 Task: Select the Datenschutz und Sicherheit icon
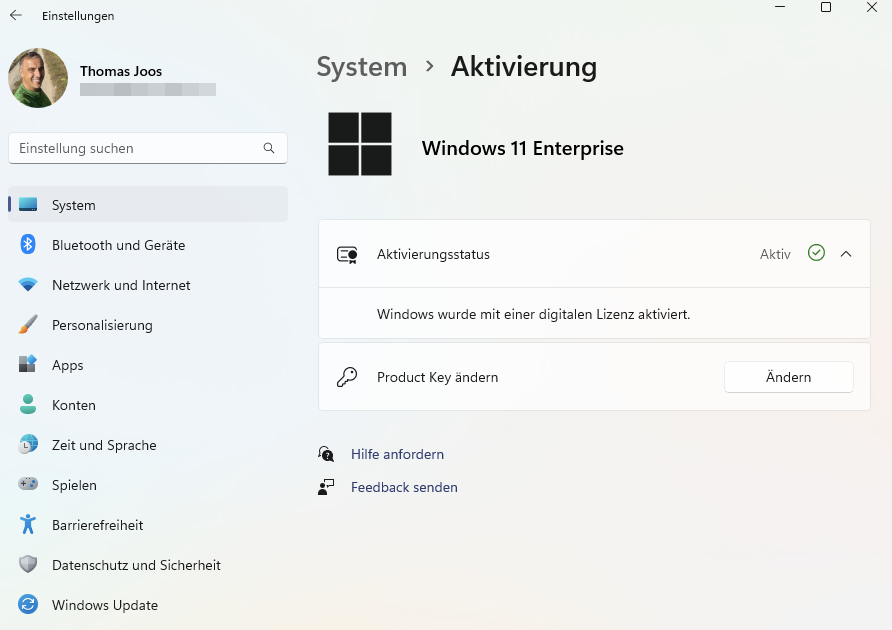(27, 565)
